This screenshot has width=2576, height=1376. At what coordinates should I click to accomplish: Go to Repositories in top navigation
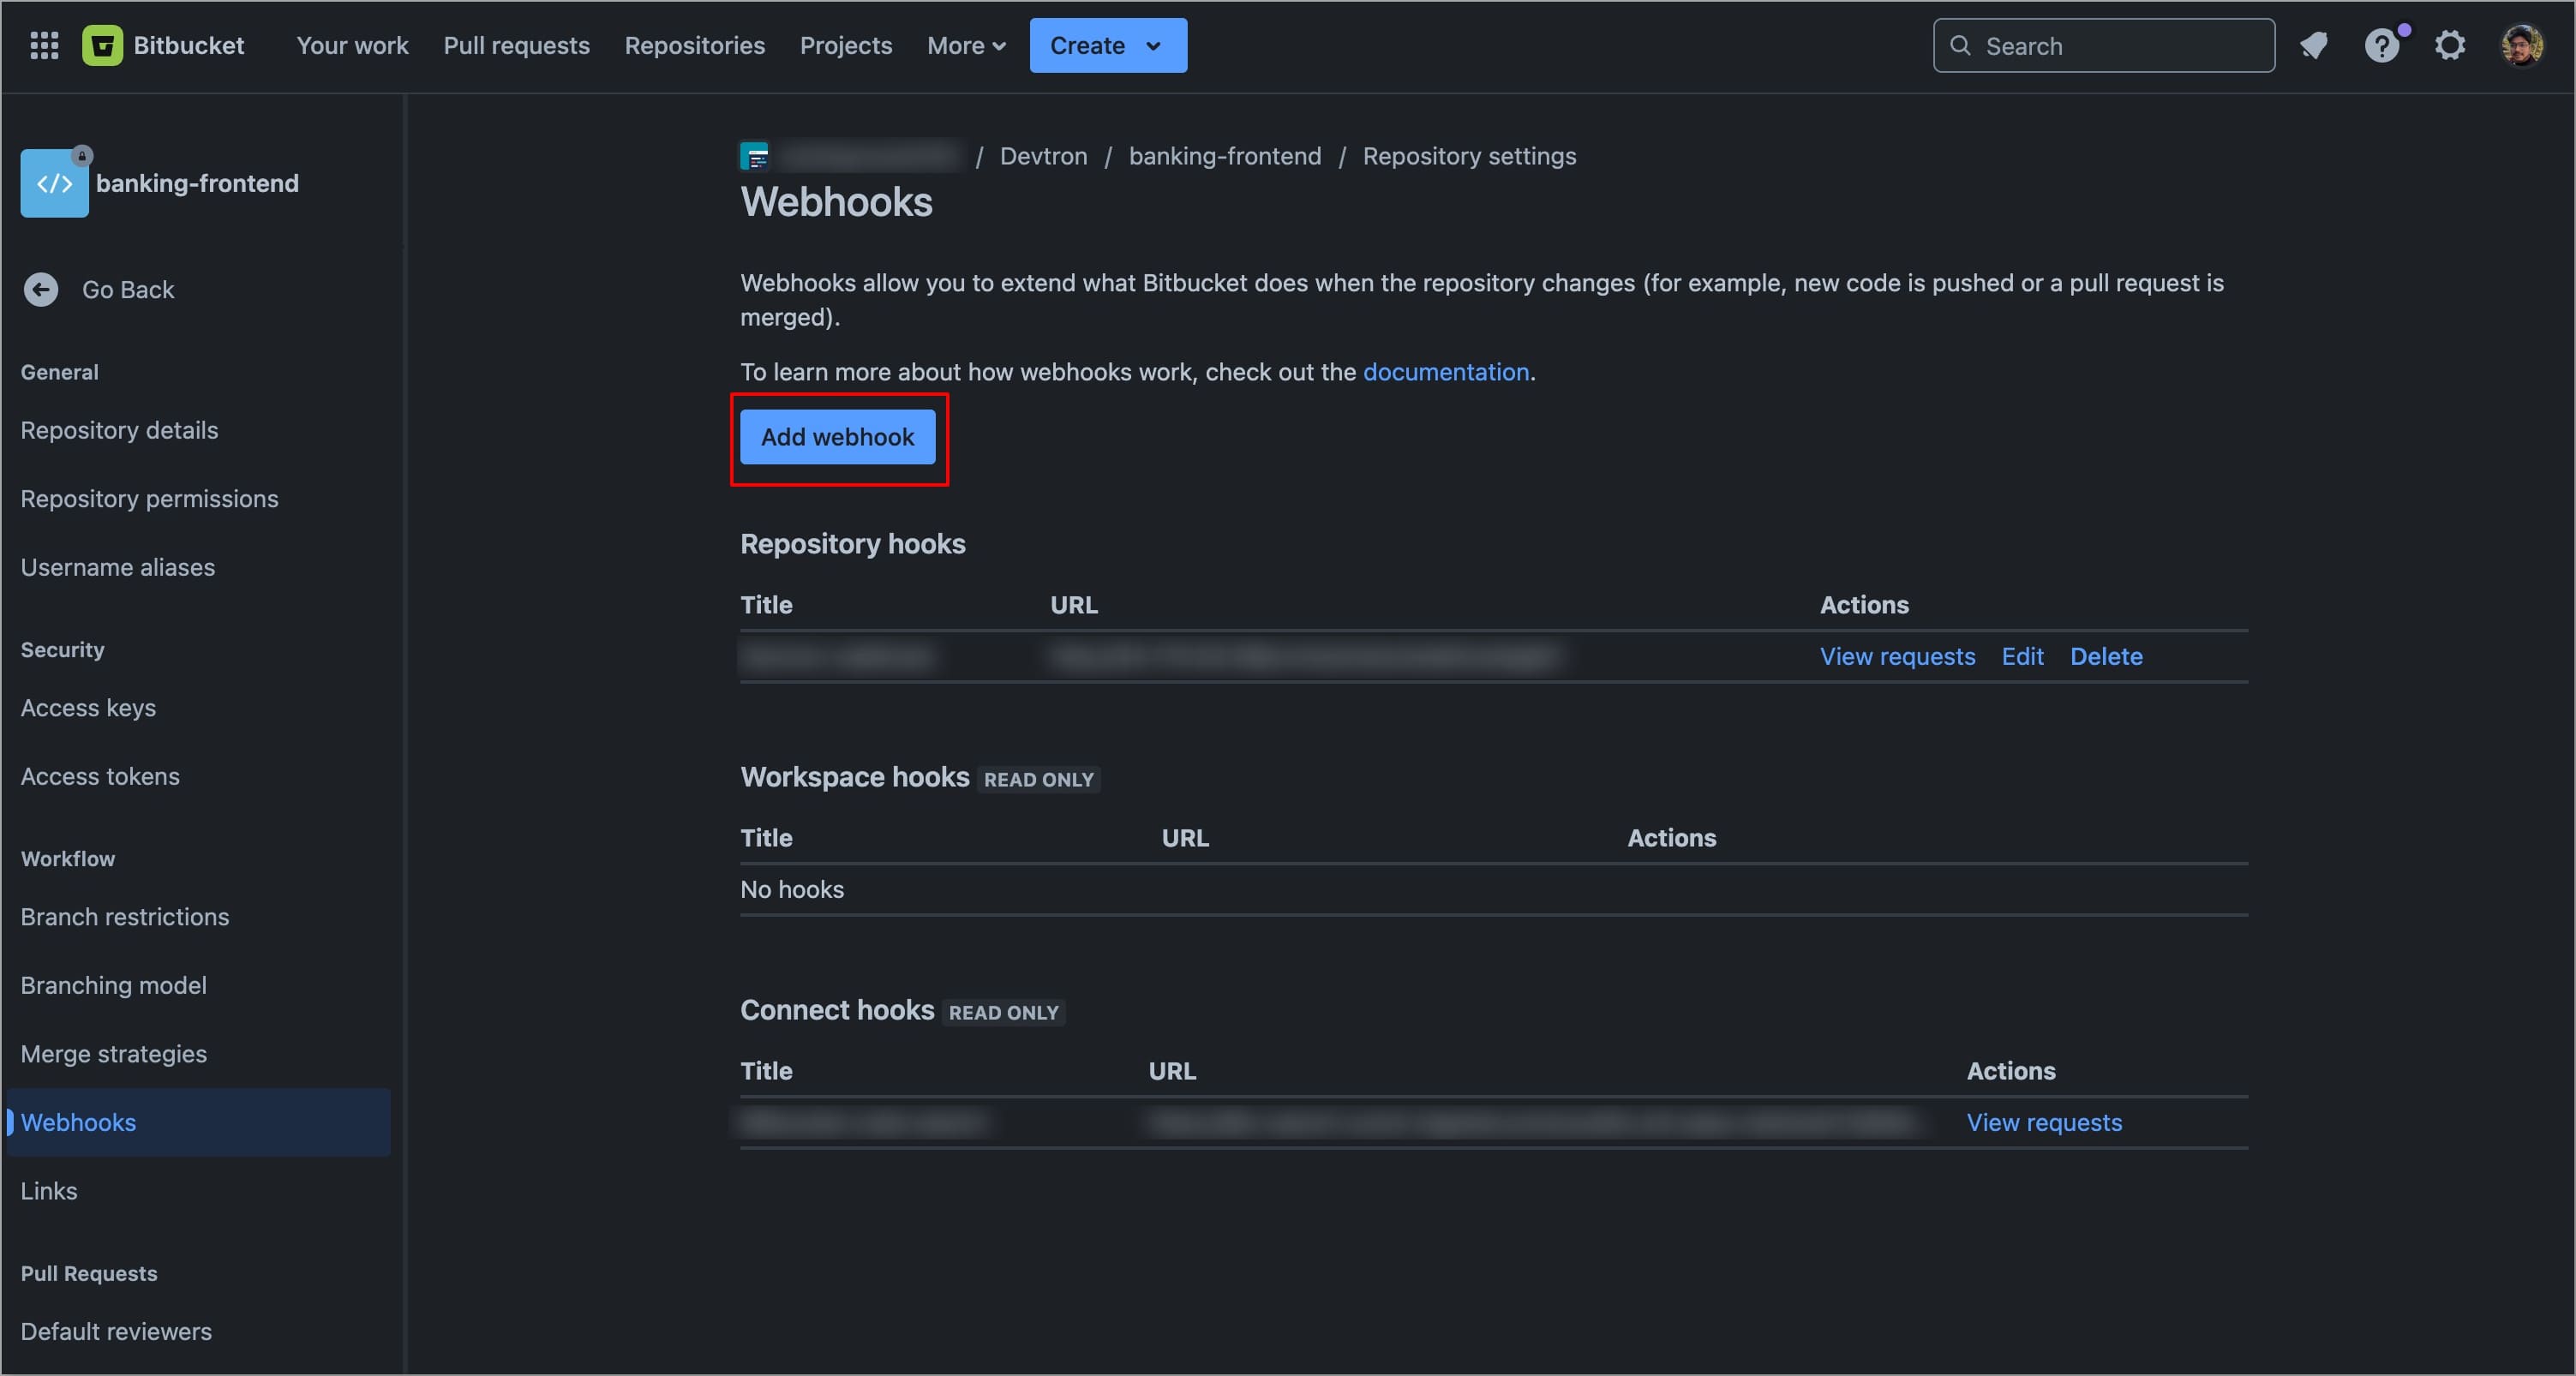click(694, 46)
